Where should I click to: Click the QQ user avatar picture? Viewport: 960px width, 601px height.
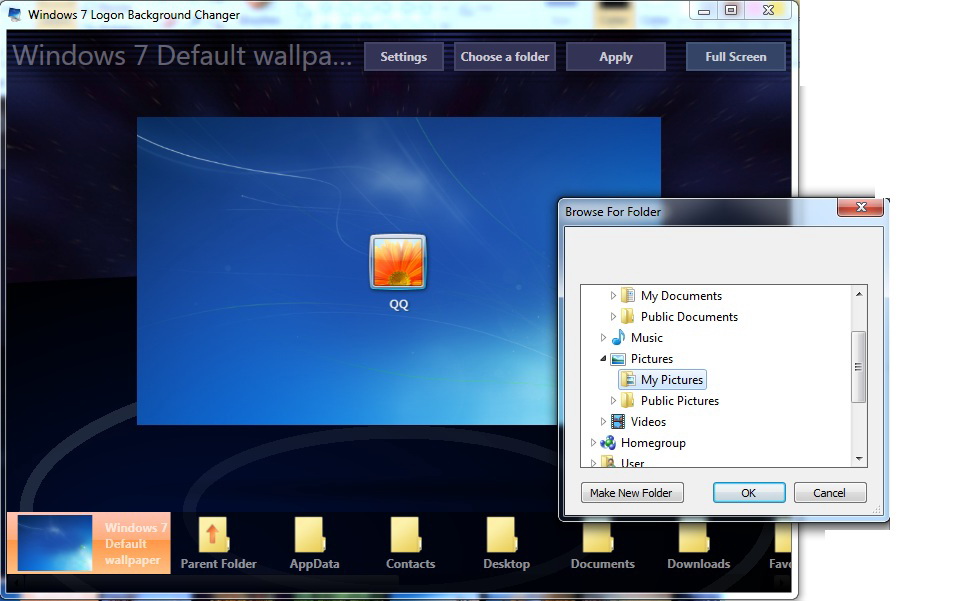(x=398, y=262)
